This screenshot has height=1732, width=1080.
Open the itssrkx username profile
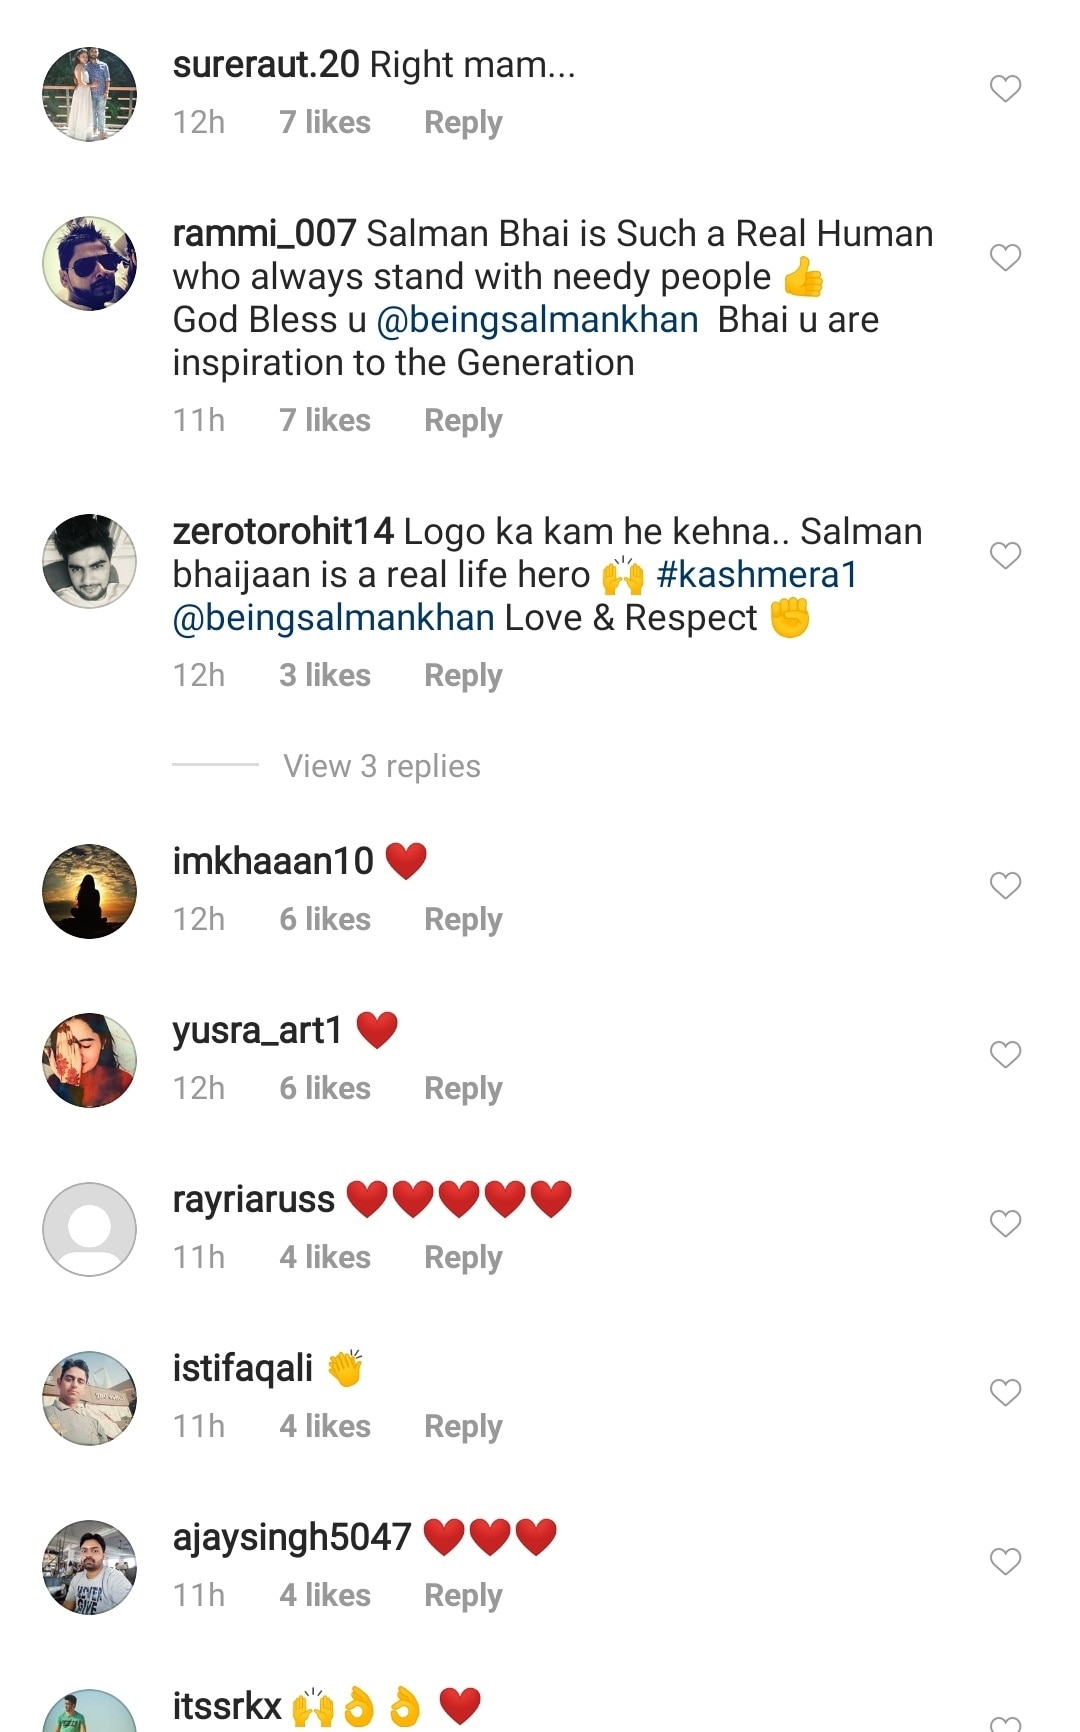pyautogui.click(x=227, y=1706)
